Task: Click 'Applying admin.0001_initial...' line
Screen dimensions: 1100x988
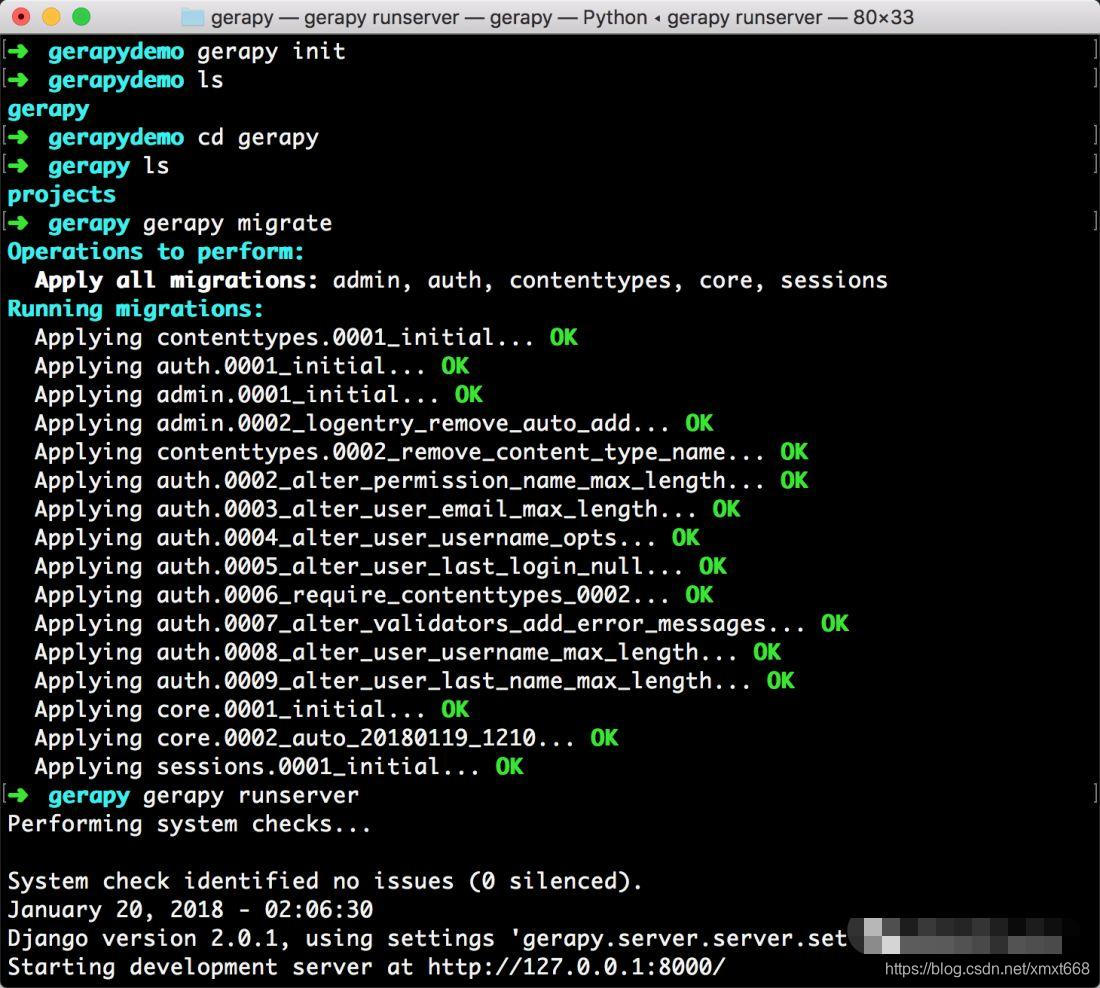Action: click(258, 394)
